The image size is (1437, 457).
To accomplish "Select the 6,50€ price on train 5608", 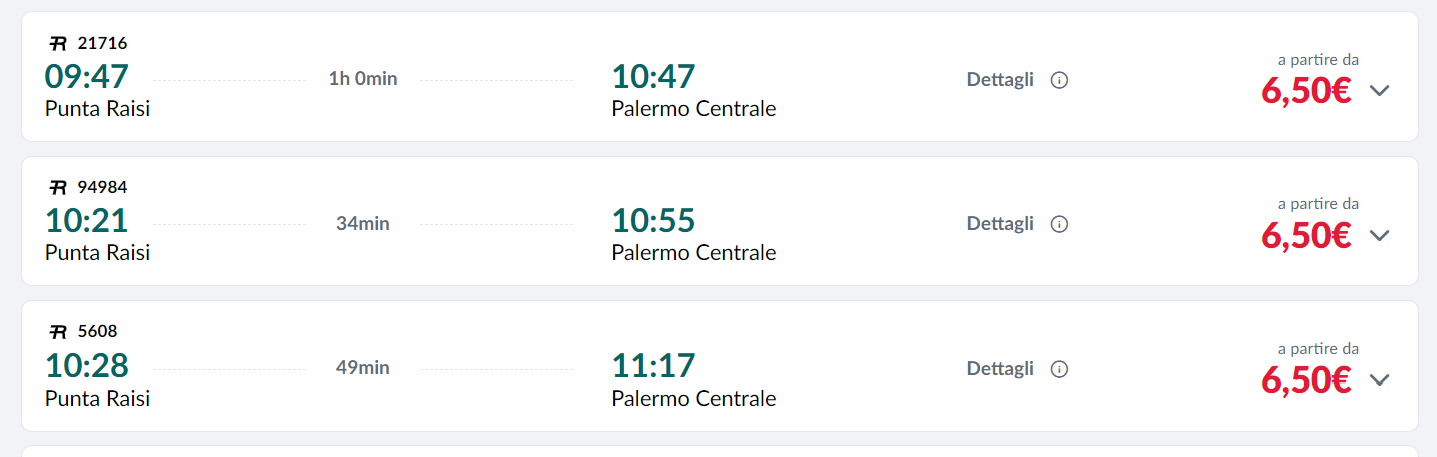I will pyautogui.click(x=1306, y=379).
